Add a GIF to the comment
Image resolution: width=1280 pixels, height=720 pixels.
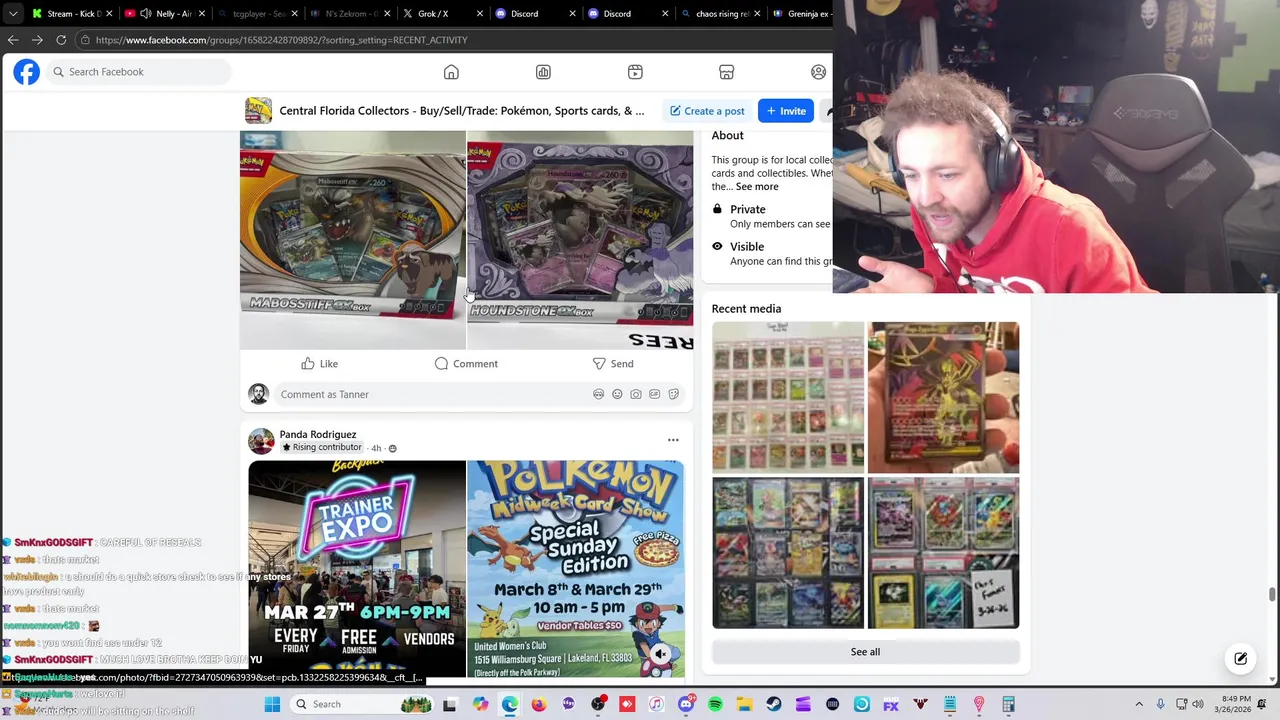[655, 394]
